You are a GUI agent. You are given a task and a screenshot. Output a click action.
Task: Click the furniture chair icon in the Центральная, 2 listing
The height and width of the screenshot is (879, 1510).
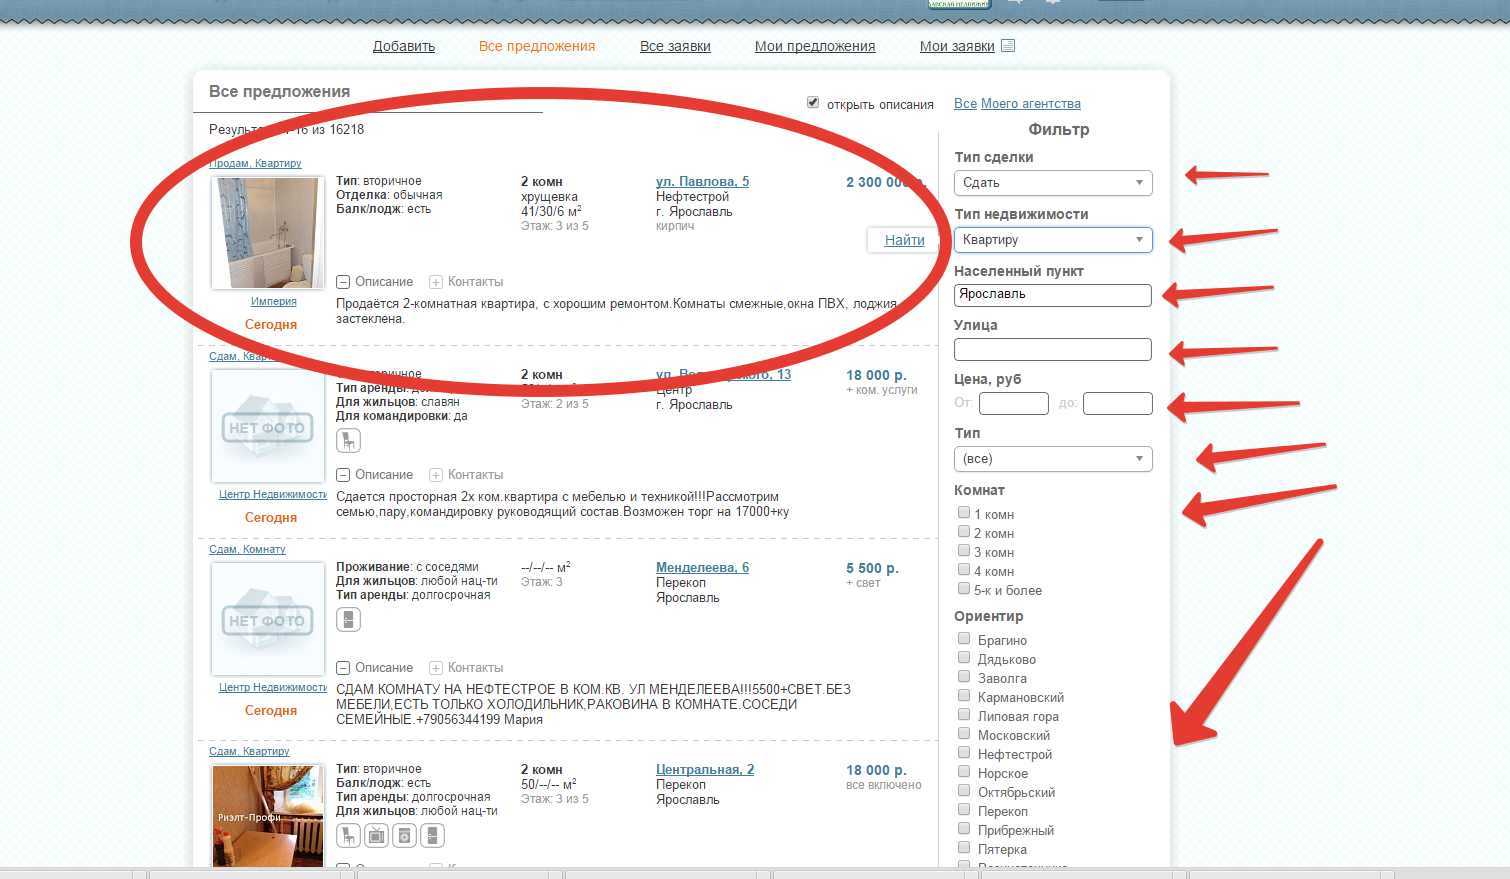[x=348, y=835]
